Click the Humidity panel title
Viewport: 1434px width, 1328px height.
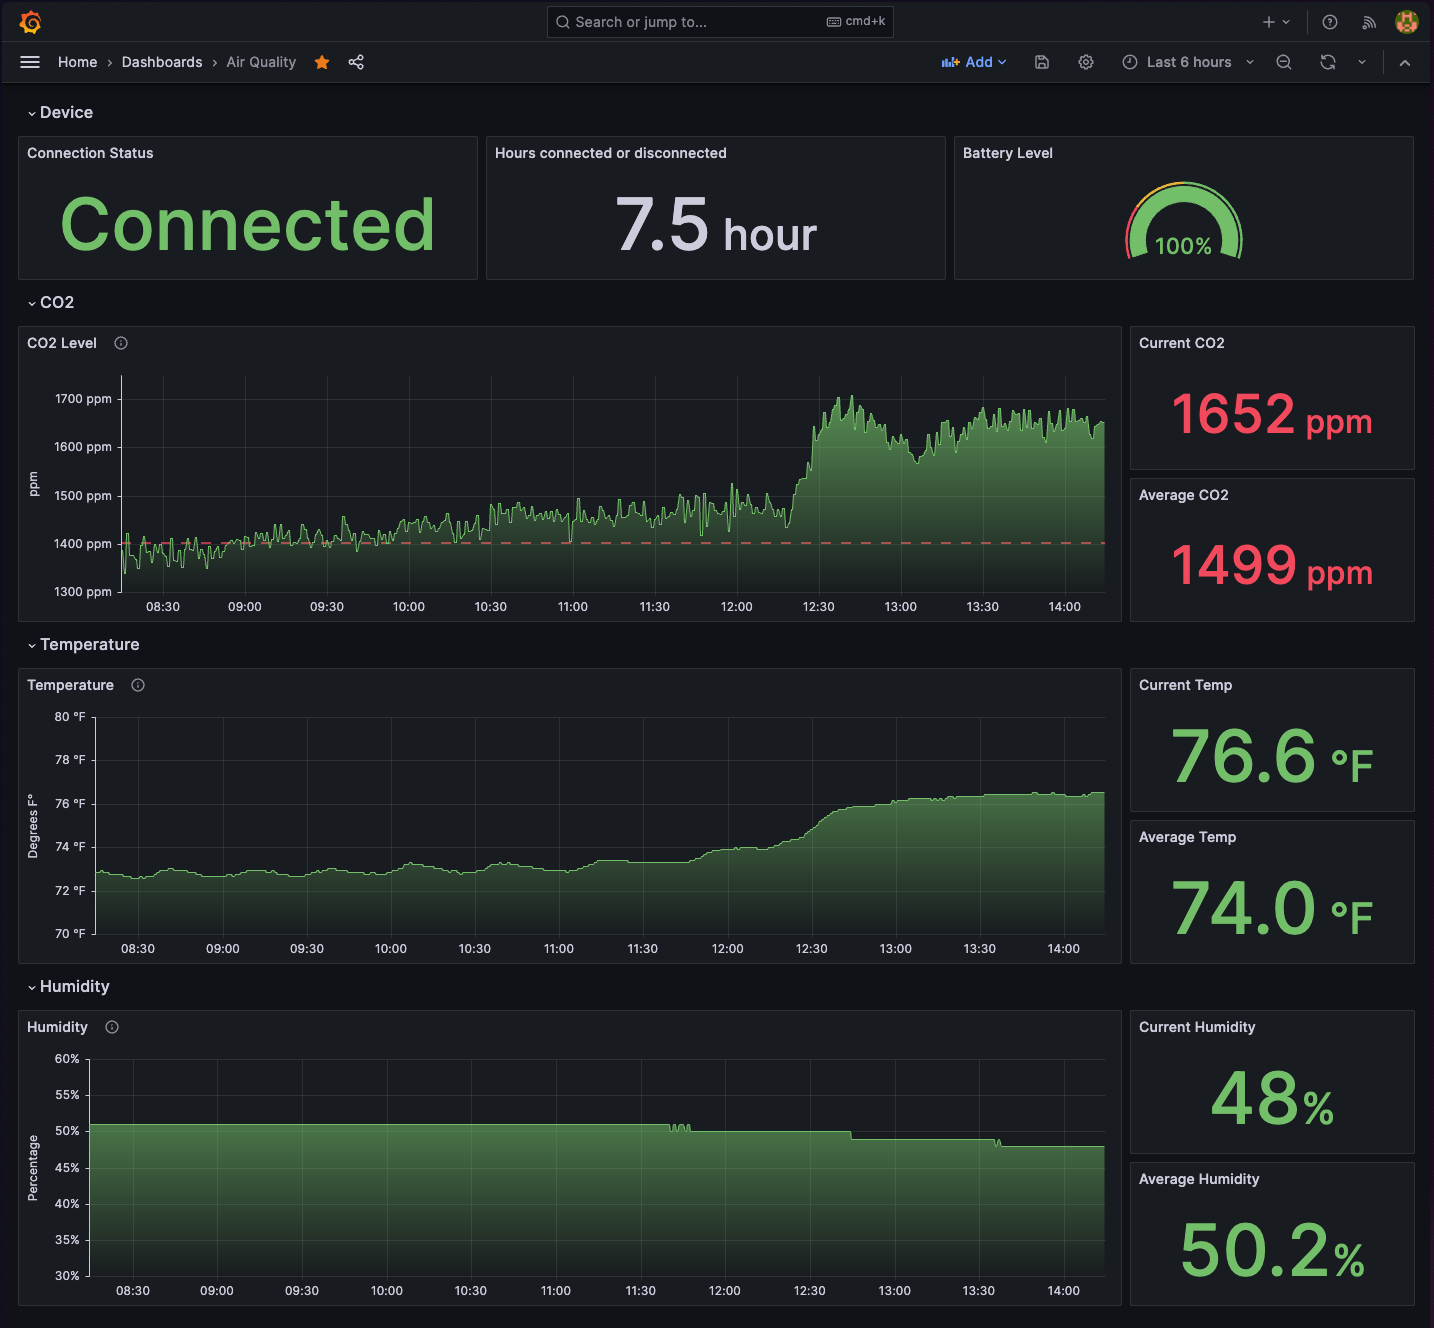click(x=57, y=1027)
